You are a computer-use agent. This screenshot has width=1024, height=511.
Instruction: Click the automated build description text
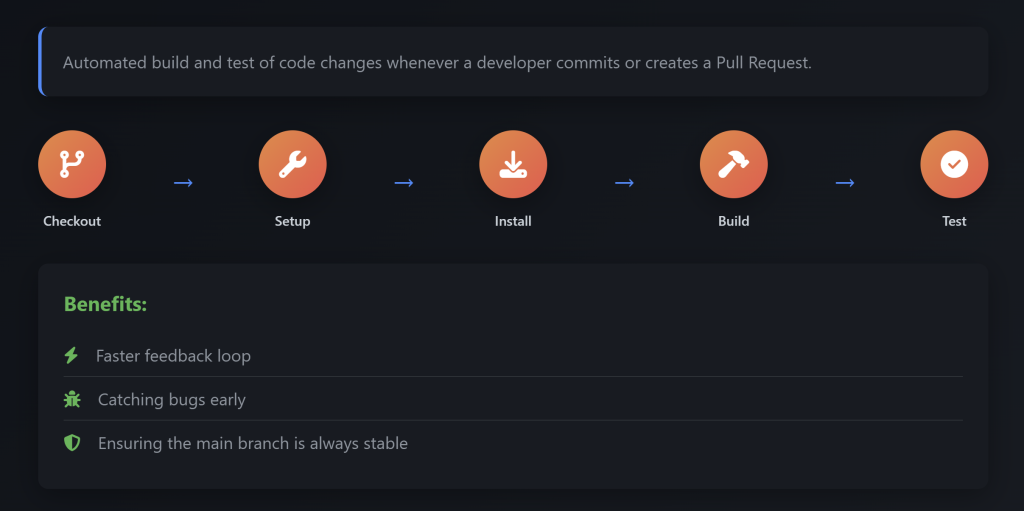point(437,62)
